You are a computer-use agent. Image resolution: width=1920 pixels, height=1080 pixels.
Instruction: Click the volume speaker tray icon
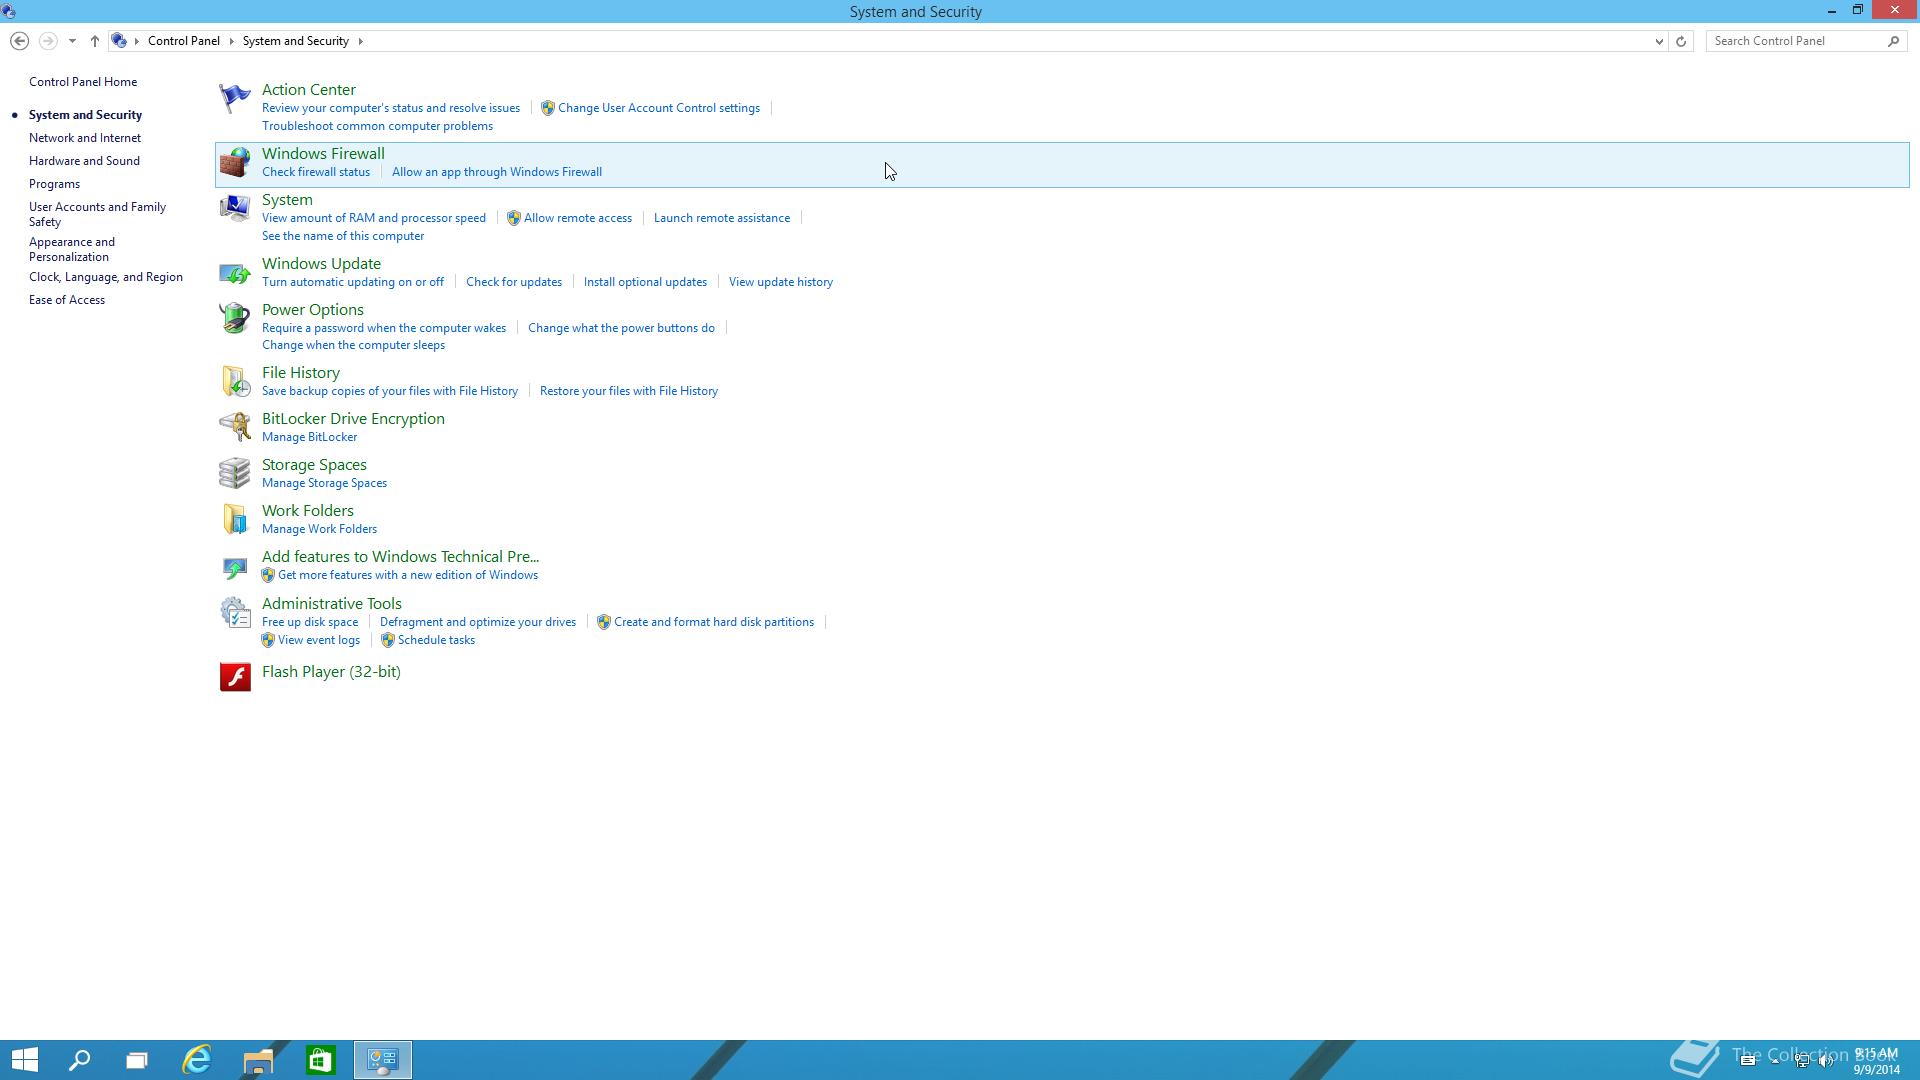click(x=1826, y=1061)
